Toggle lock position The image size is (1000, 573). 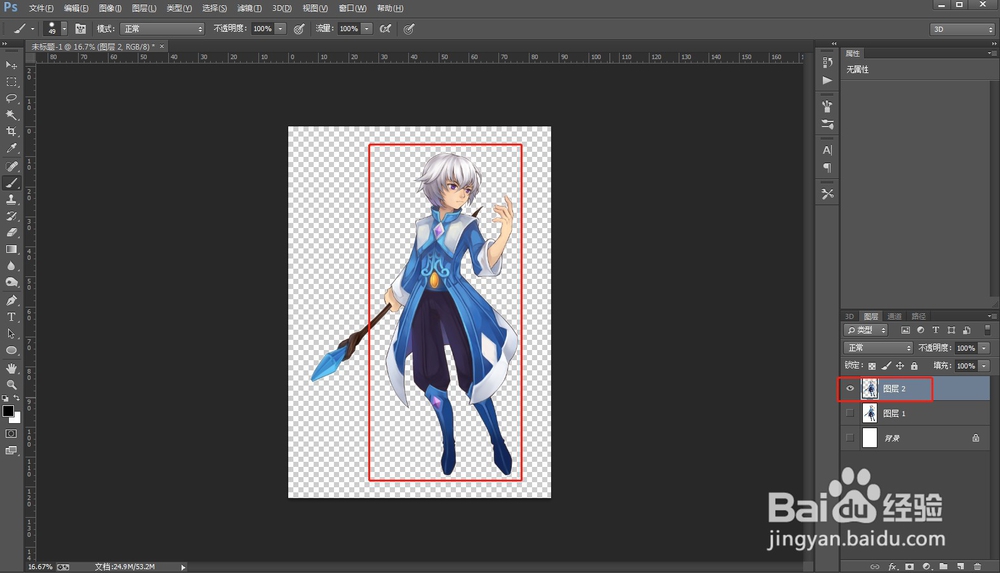coord(900,366)
